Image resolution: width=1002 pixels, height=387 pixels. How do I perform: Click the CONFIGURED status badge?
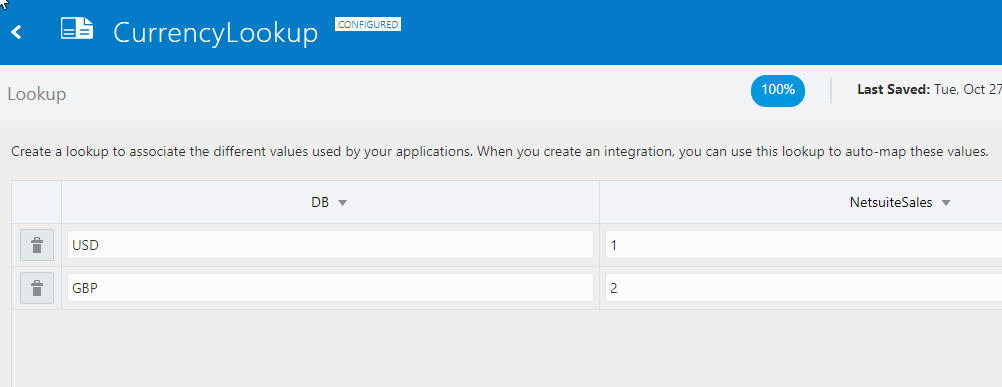[x=368, y=25]
